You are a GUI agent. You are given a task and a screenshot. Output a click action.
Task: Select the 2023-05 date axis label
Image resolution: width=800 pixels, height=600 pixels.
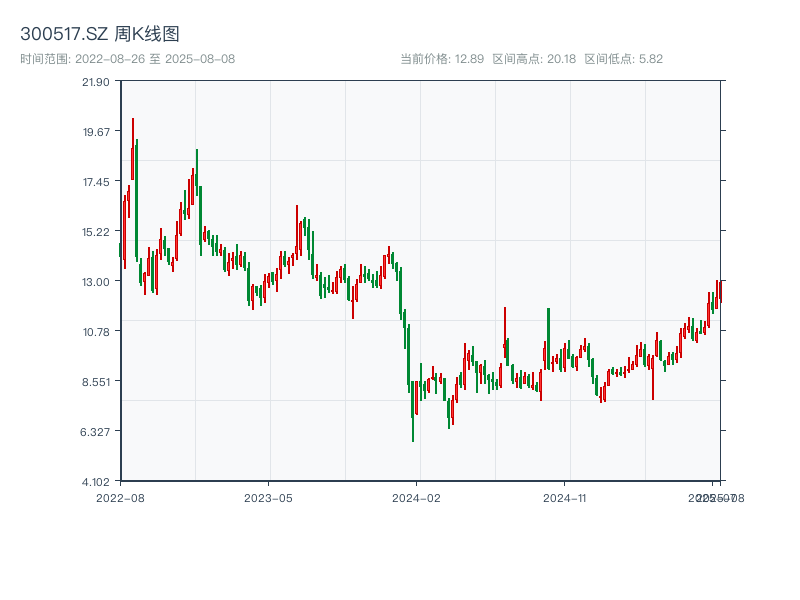(268, 497)
